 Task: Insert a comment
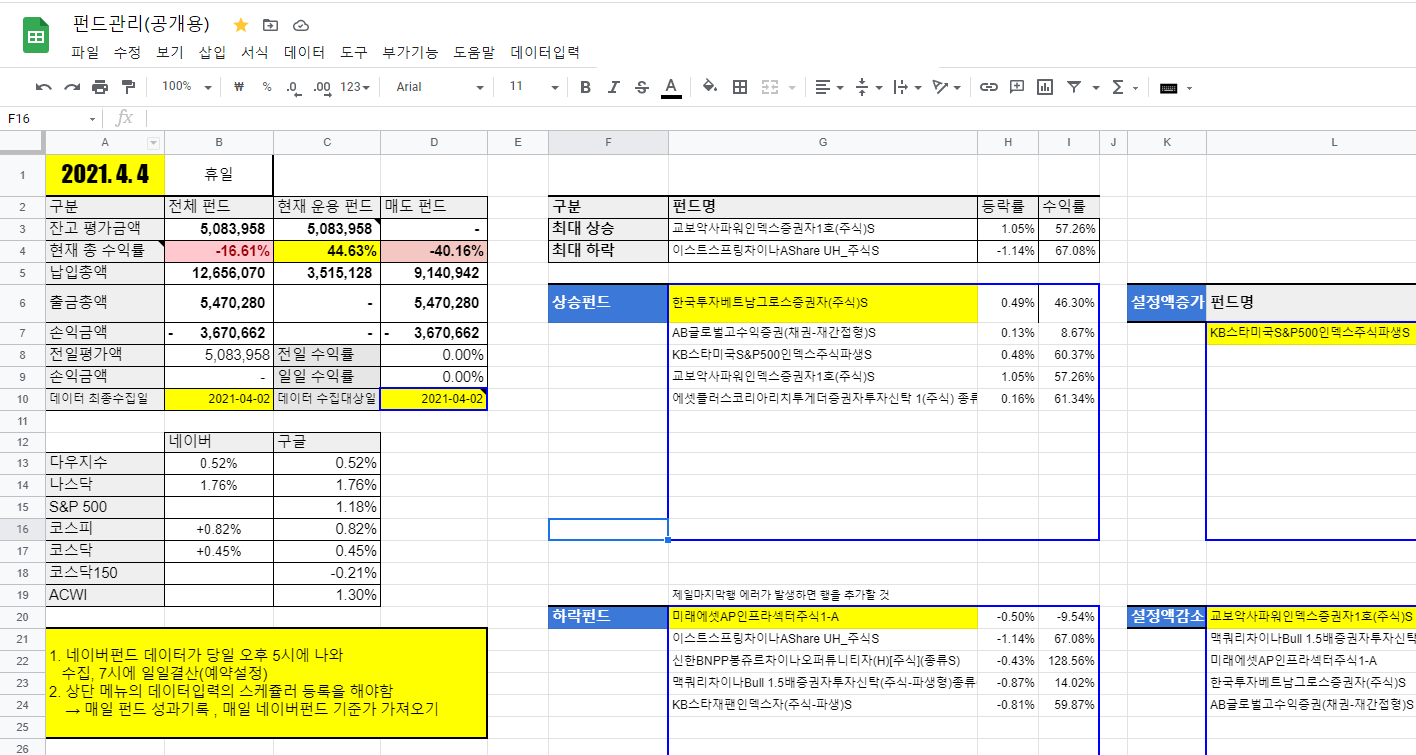[x=1017, y=87]
